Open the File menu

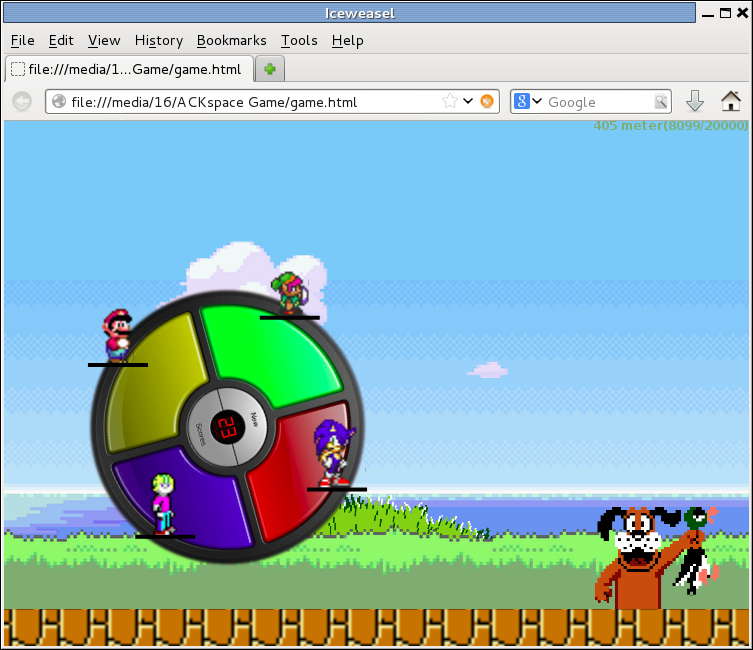[23, 40]
